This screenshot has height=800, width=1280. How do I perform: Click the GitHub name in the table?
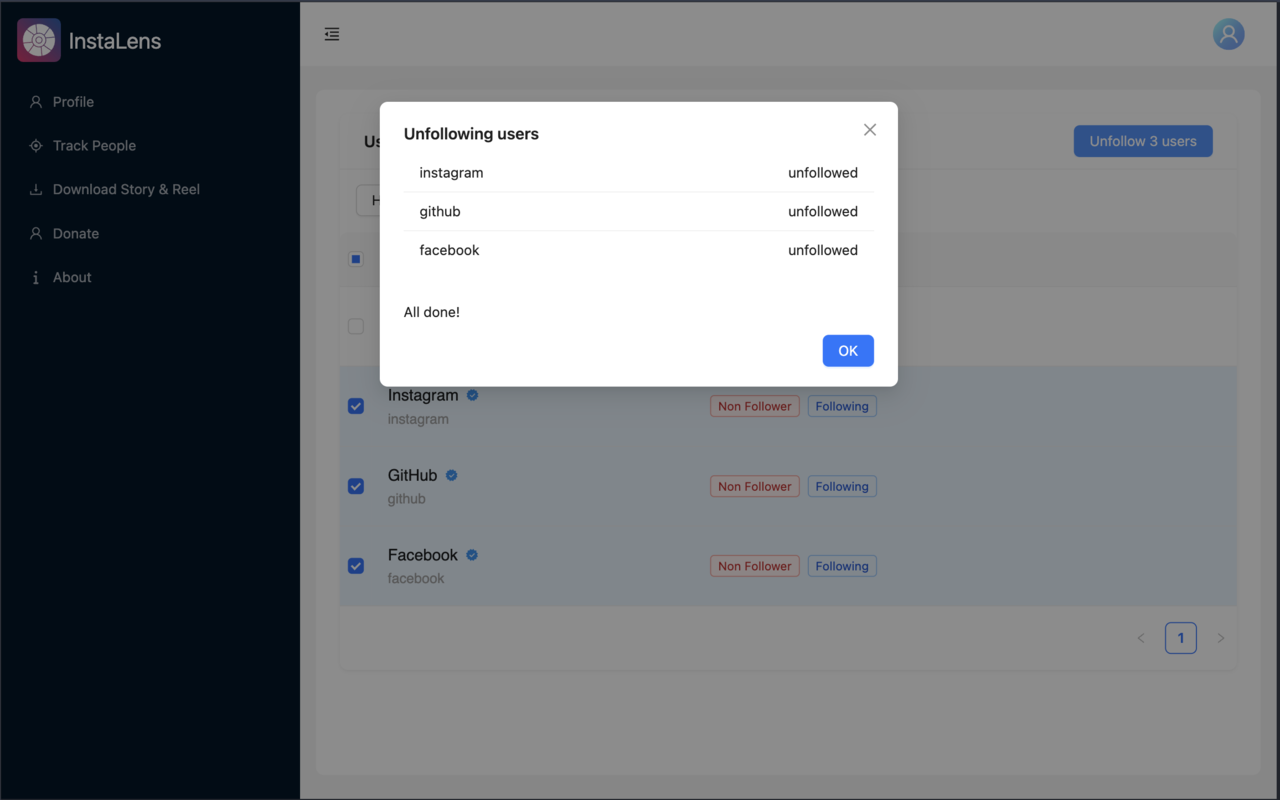point(412,475)
